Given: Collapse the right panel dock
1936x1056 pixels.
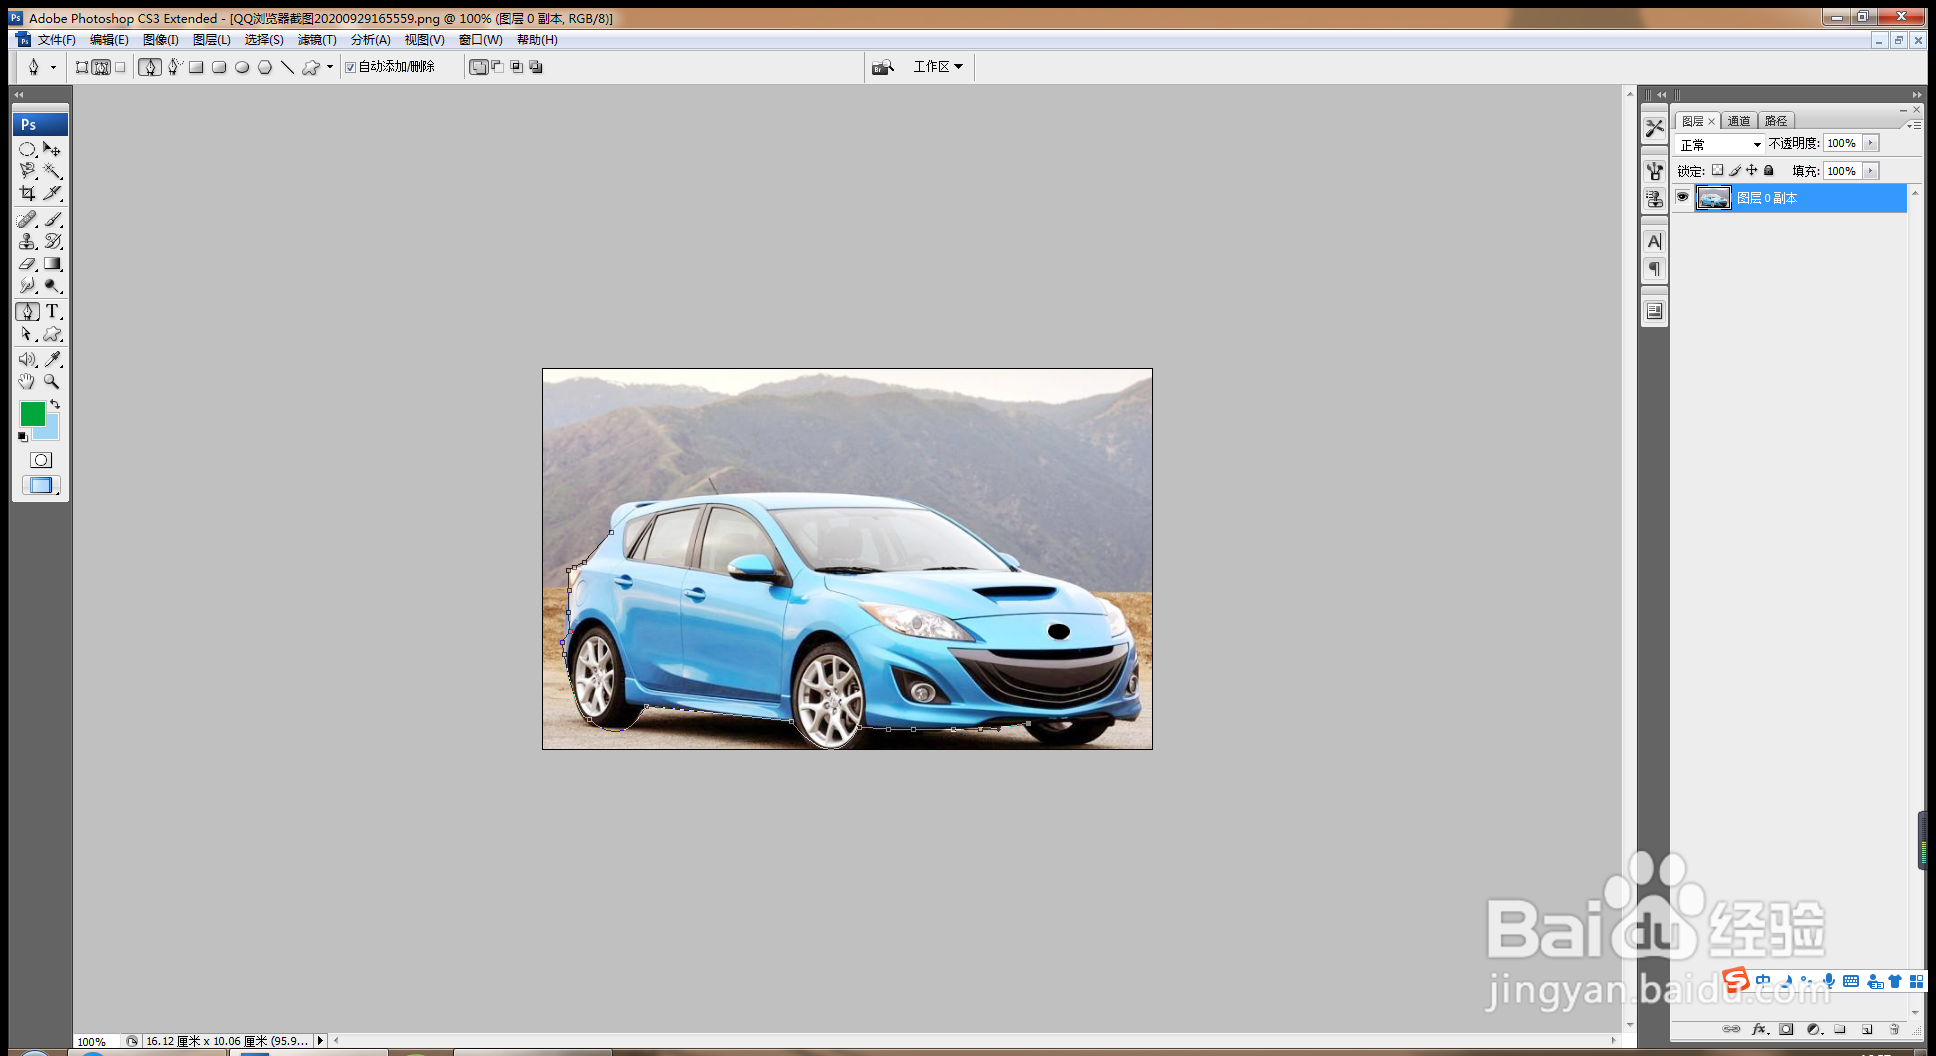Looking at the screenshot, I should coord(1916,95).
